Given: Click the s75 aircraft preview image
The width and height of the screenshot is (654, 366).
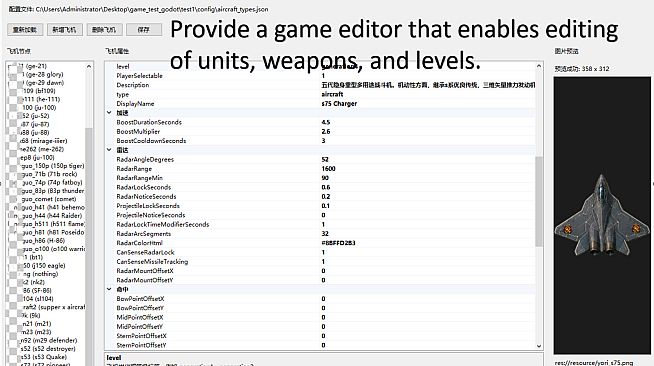Looking at the screenshot, I should coord(602,216).
